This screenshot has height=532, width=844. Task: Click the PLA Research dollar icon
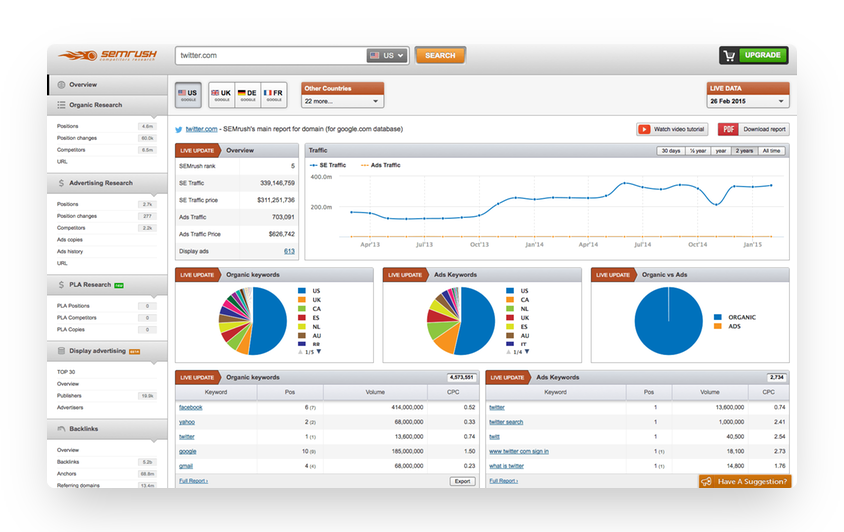(x=61, y=285)
